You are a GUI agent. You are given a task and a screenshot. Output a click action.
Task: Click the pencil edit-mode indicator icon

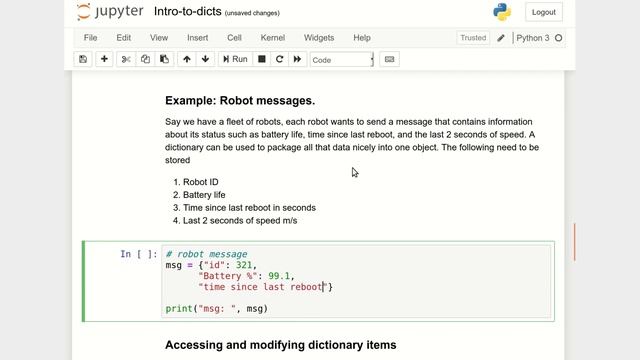point(501,38)
